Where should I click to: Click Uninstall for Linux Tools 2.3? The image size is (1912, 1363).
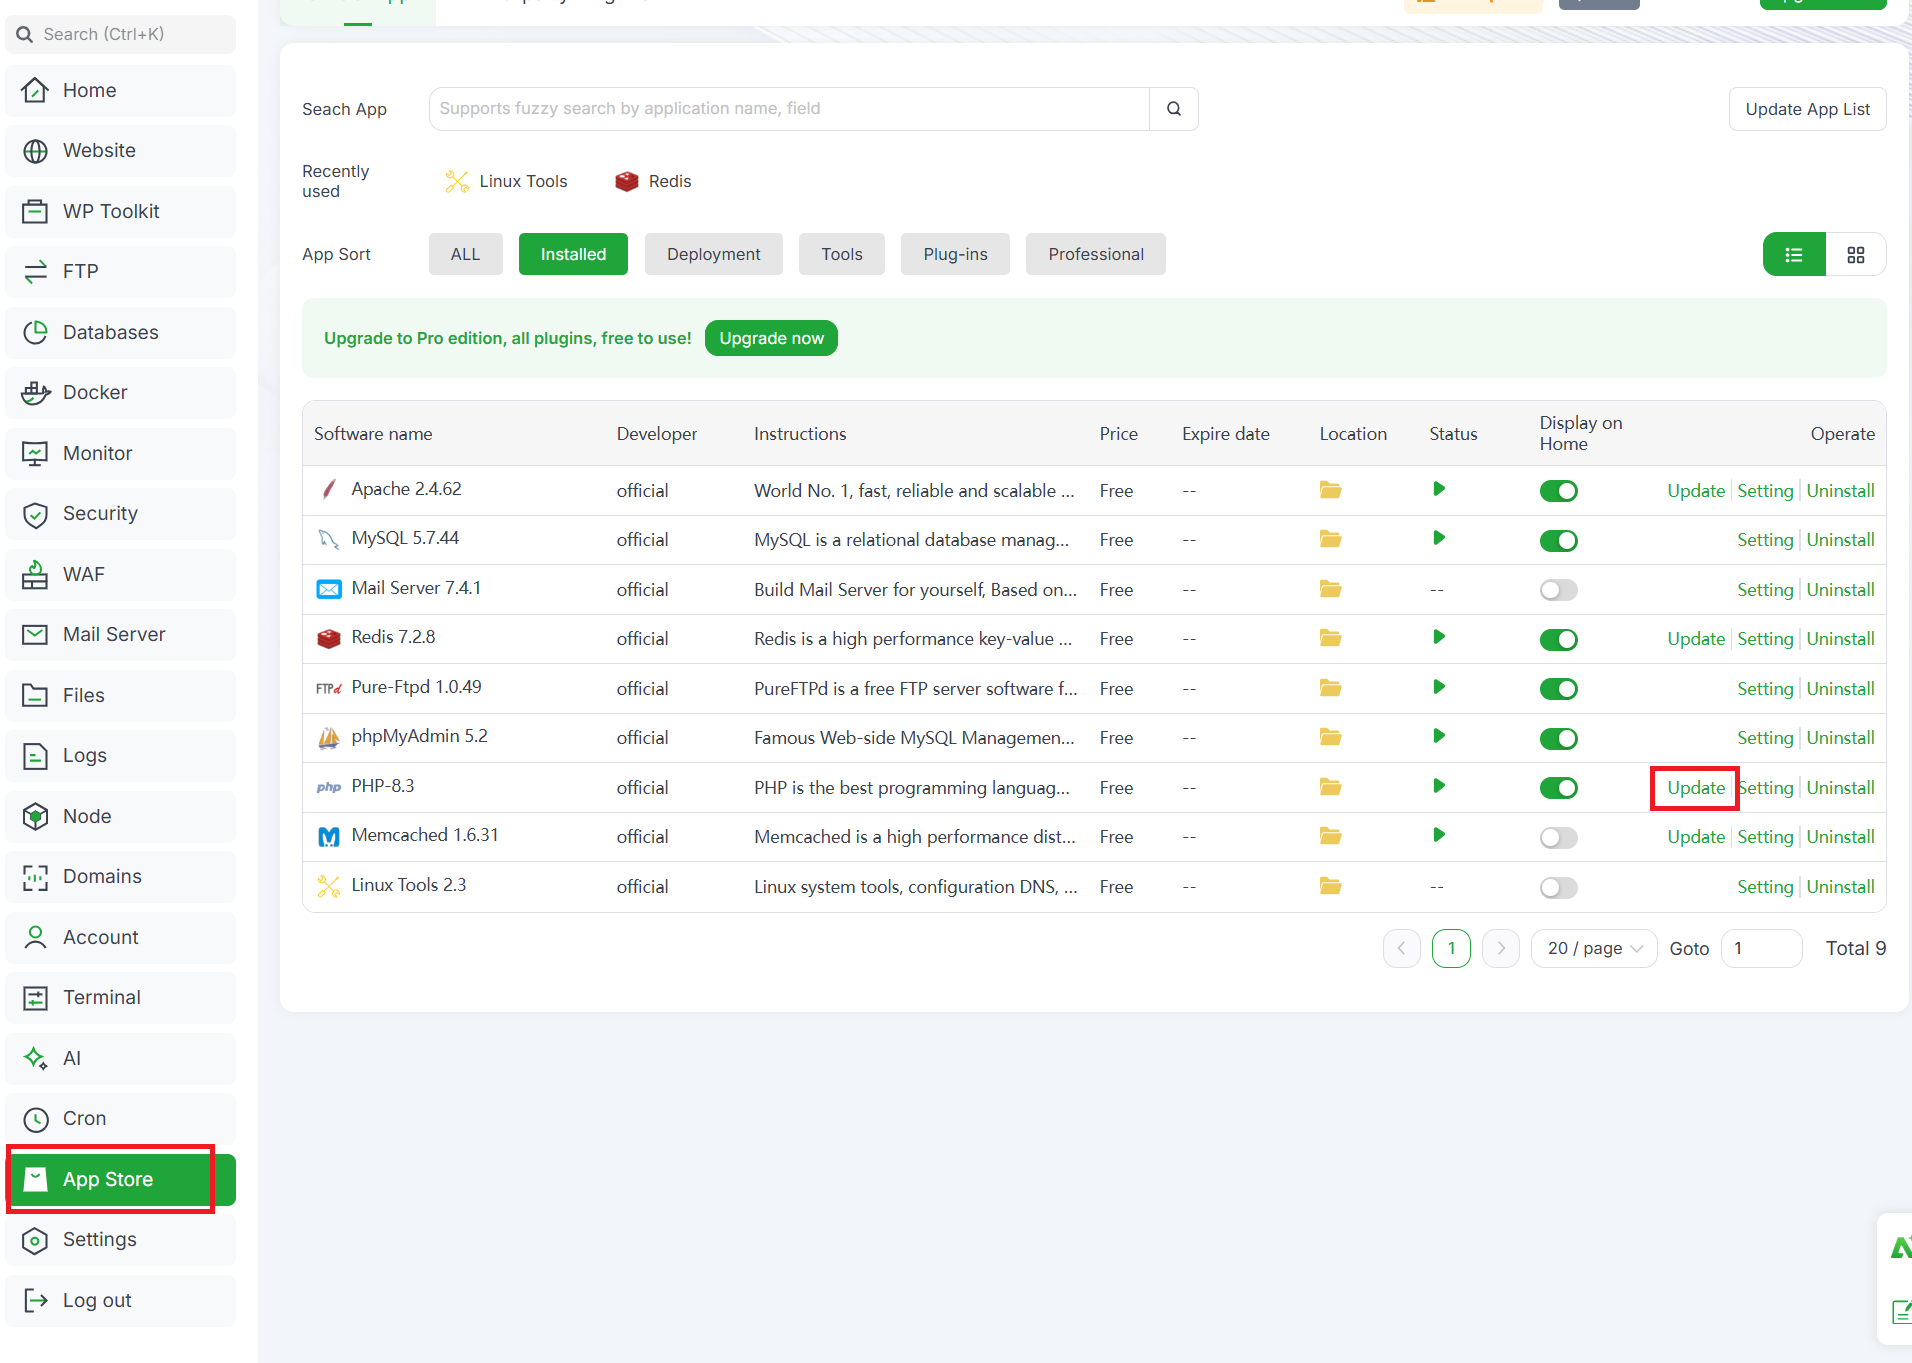1841,887
